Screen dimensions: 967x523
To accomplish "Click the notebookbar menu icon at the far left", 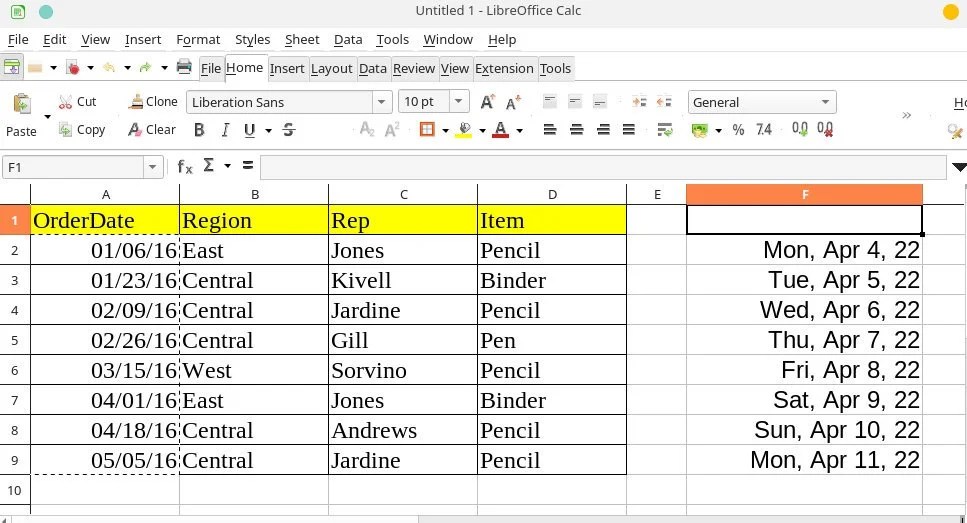I will click(x=12, y=67).
